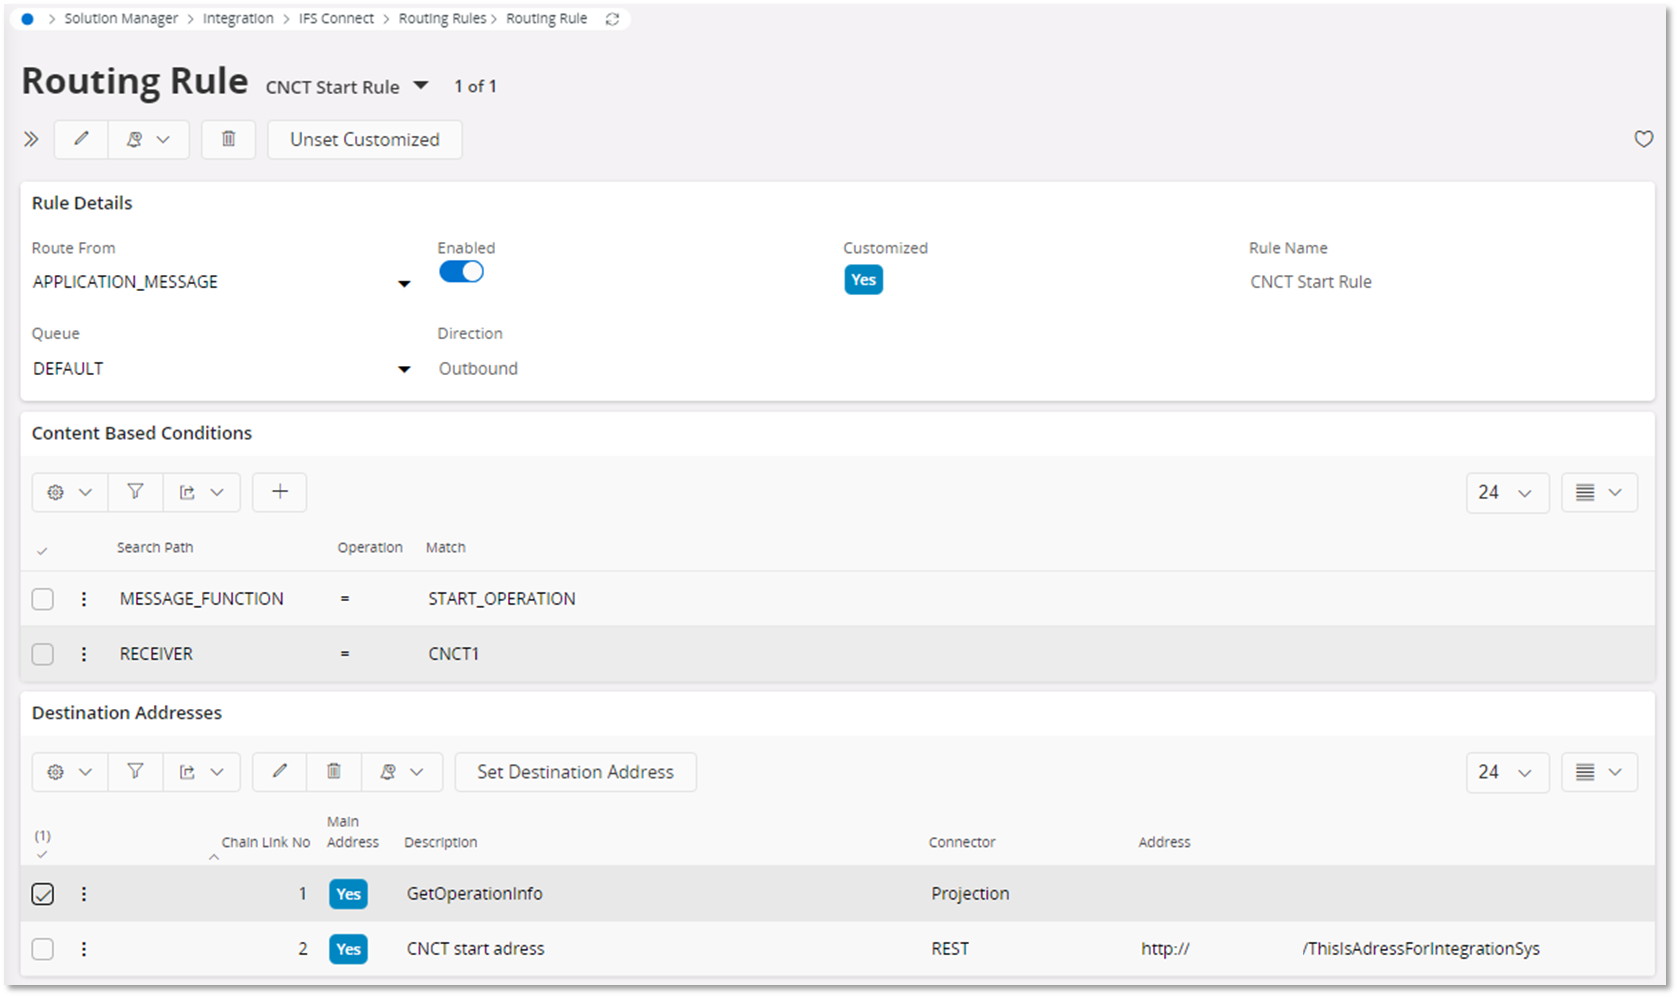
Task: Open the filter icon in Content Based Conditions
Action: 135,492
